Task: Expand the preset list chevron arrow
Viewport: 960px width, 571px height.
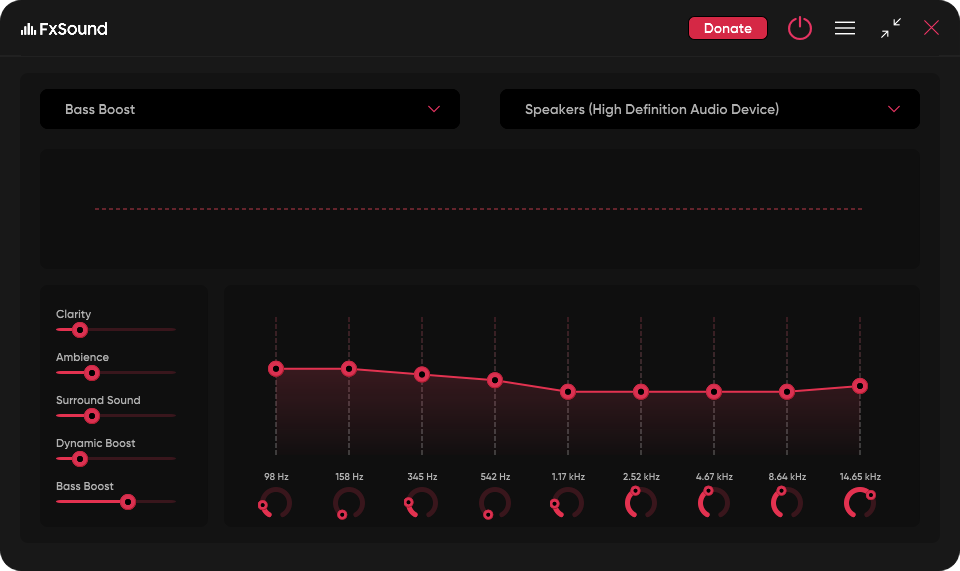Action: tap(434, 109)
